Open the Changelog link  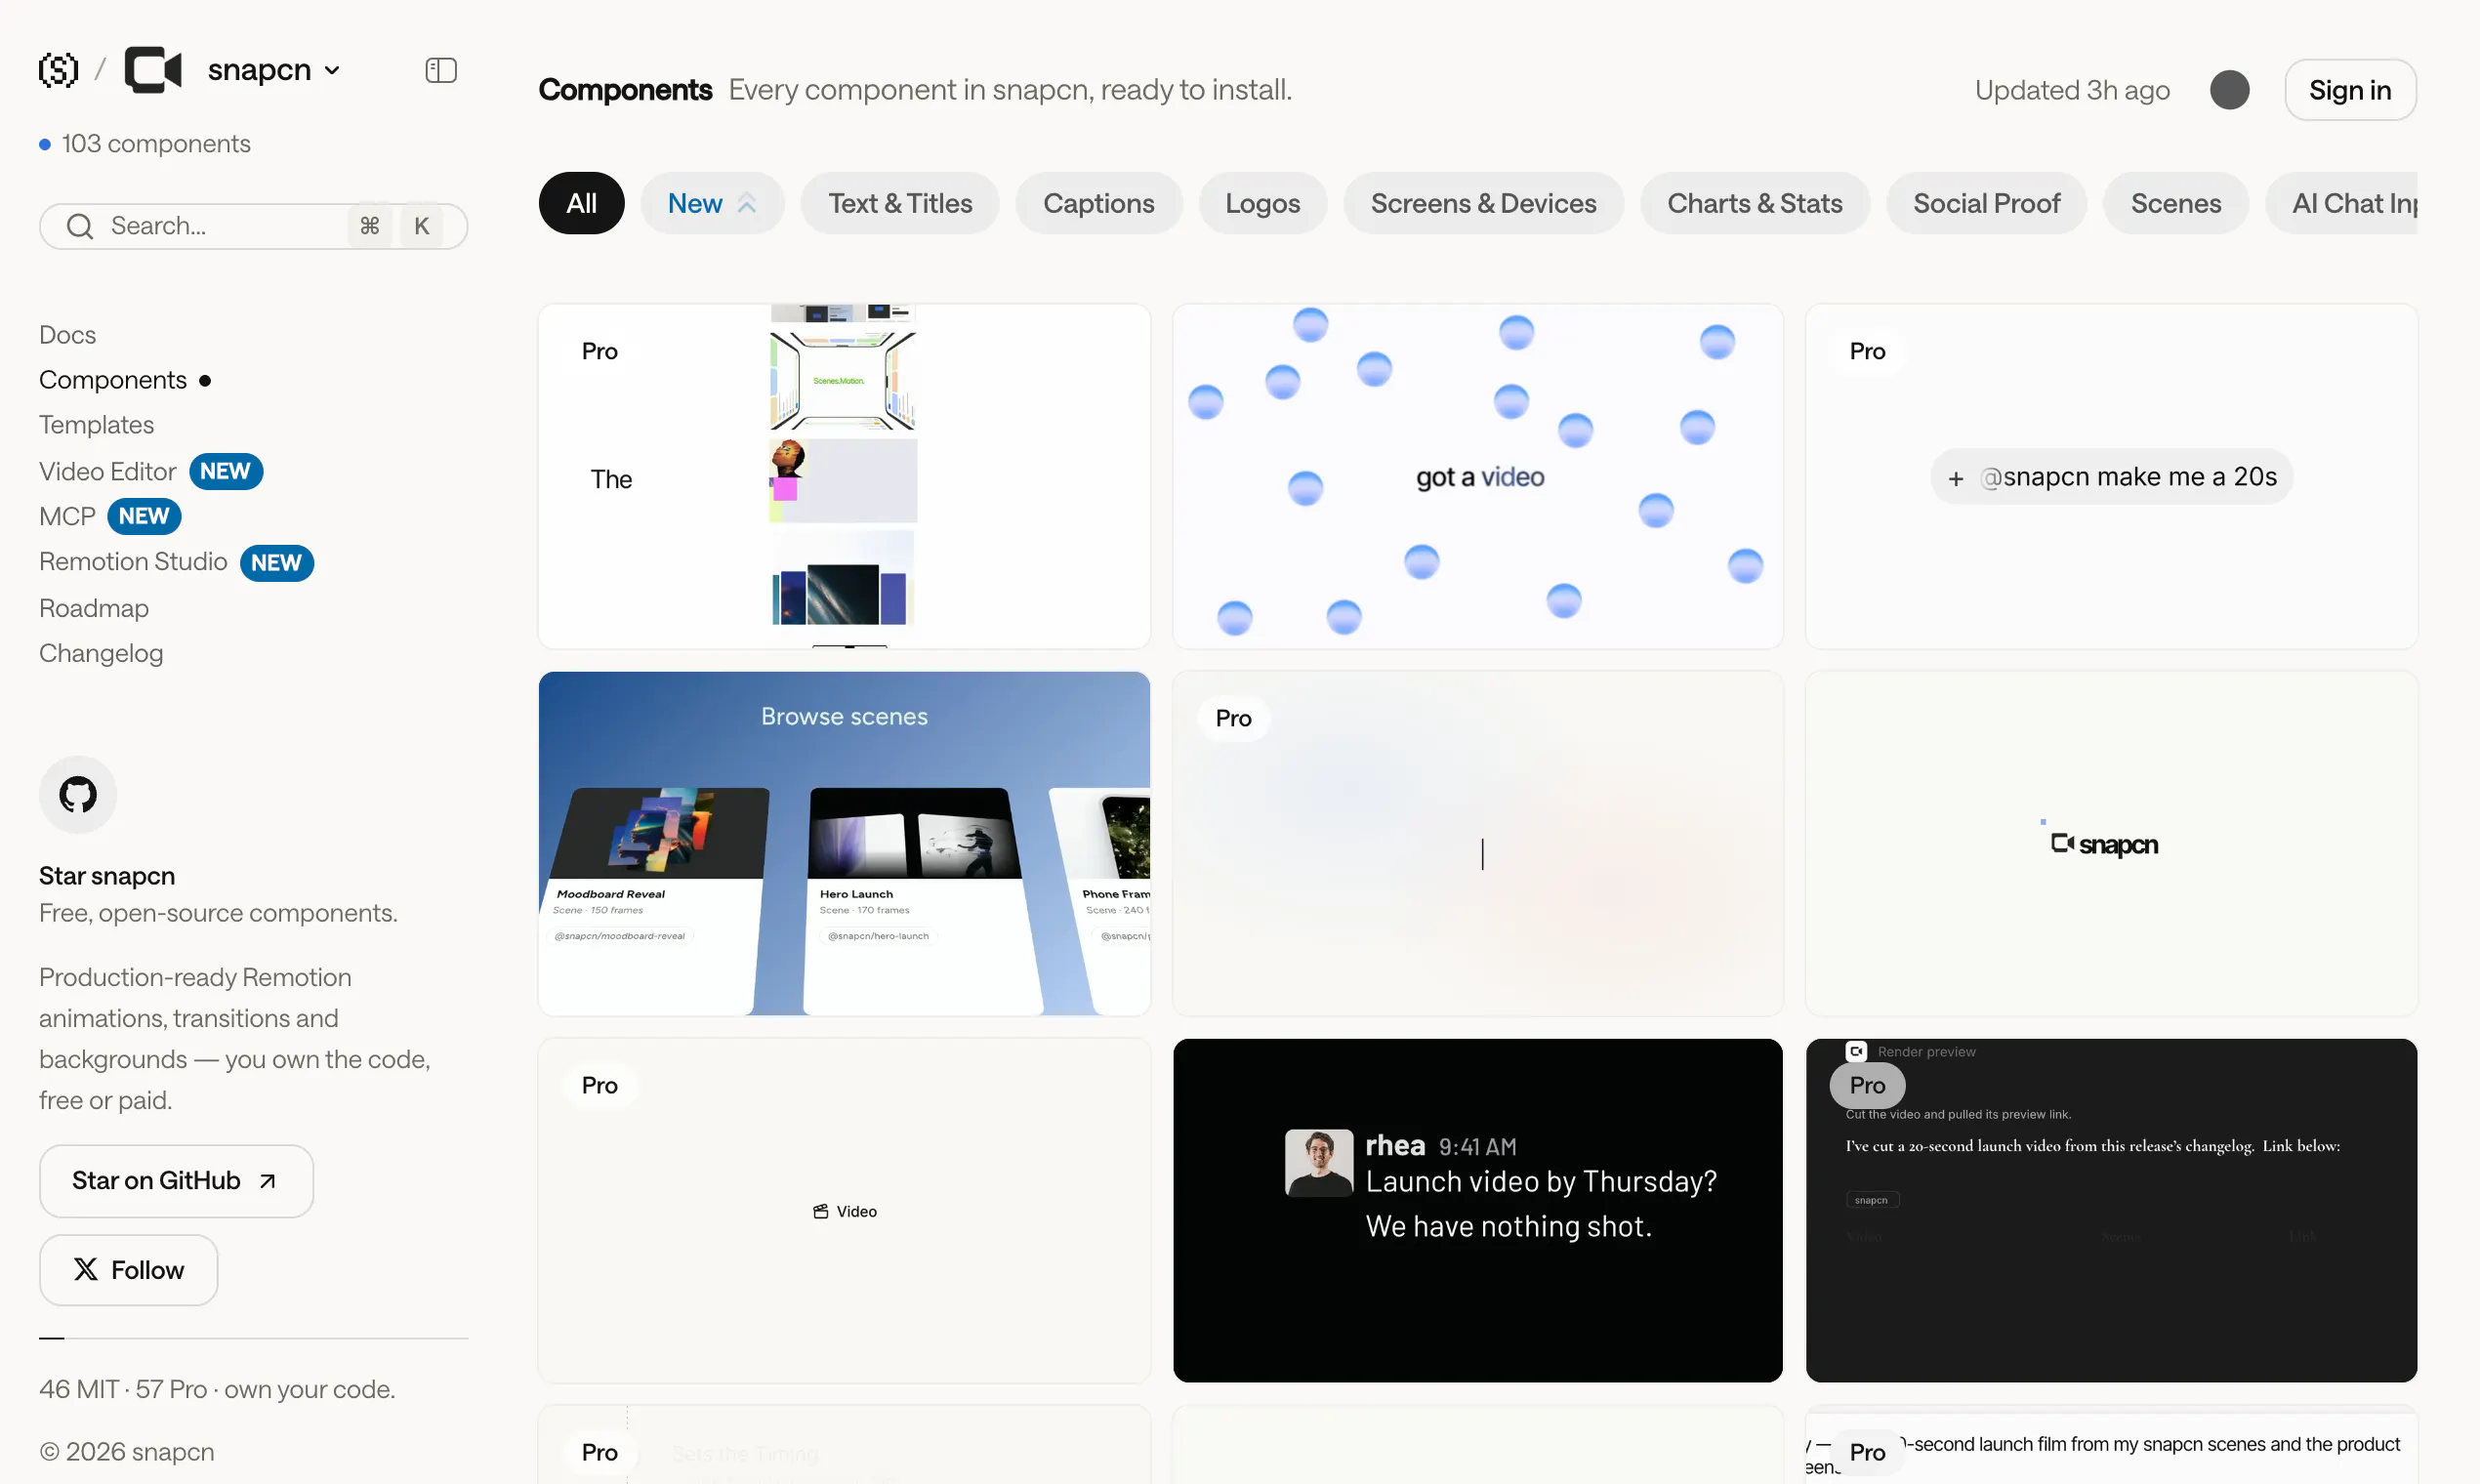[x=101, y=653]
